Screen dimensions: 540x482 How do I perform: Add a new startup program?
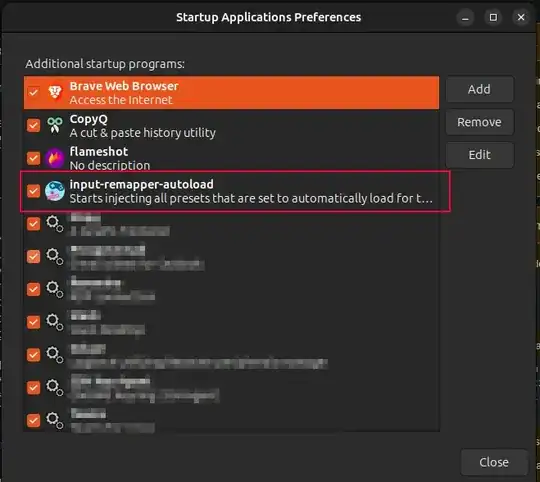479,89
